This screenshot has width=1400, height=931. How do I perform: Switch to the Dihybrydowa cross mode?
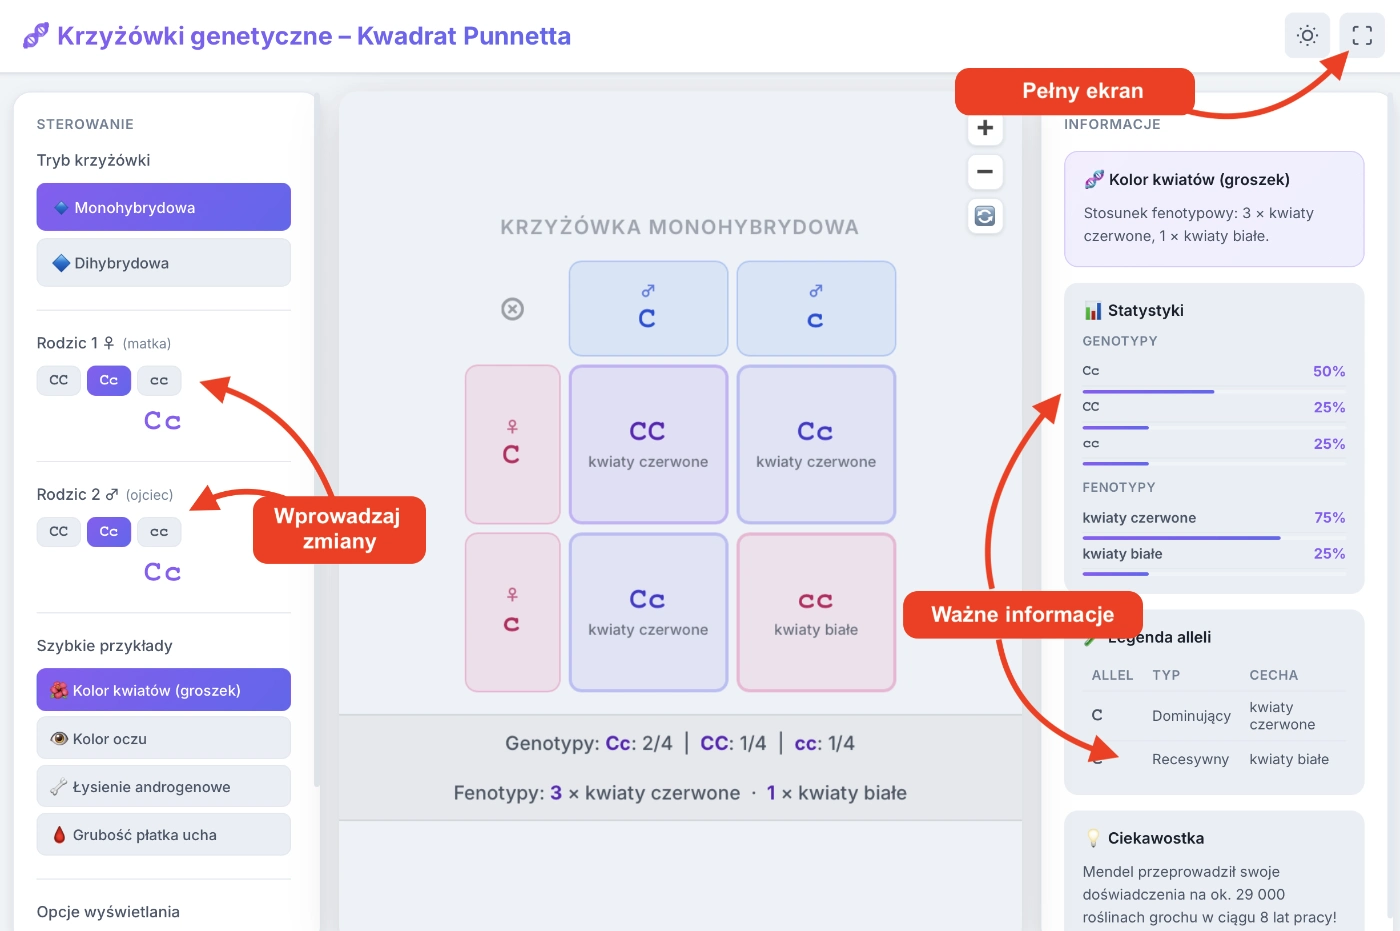click(x=164, y=263)
